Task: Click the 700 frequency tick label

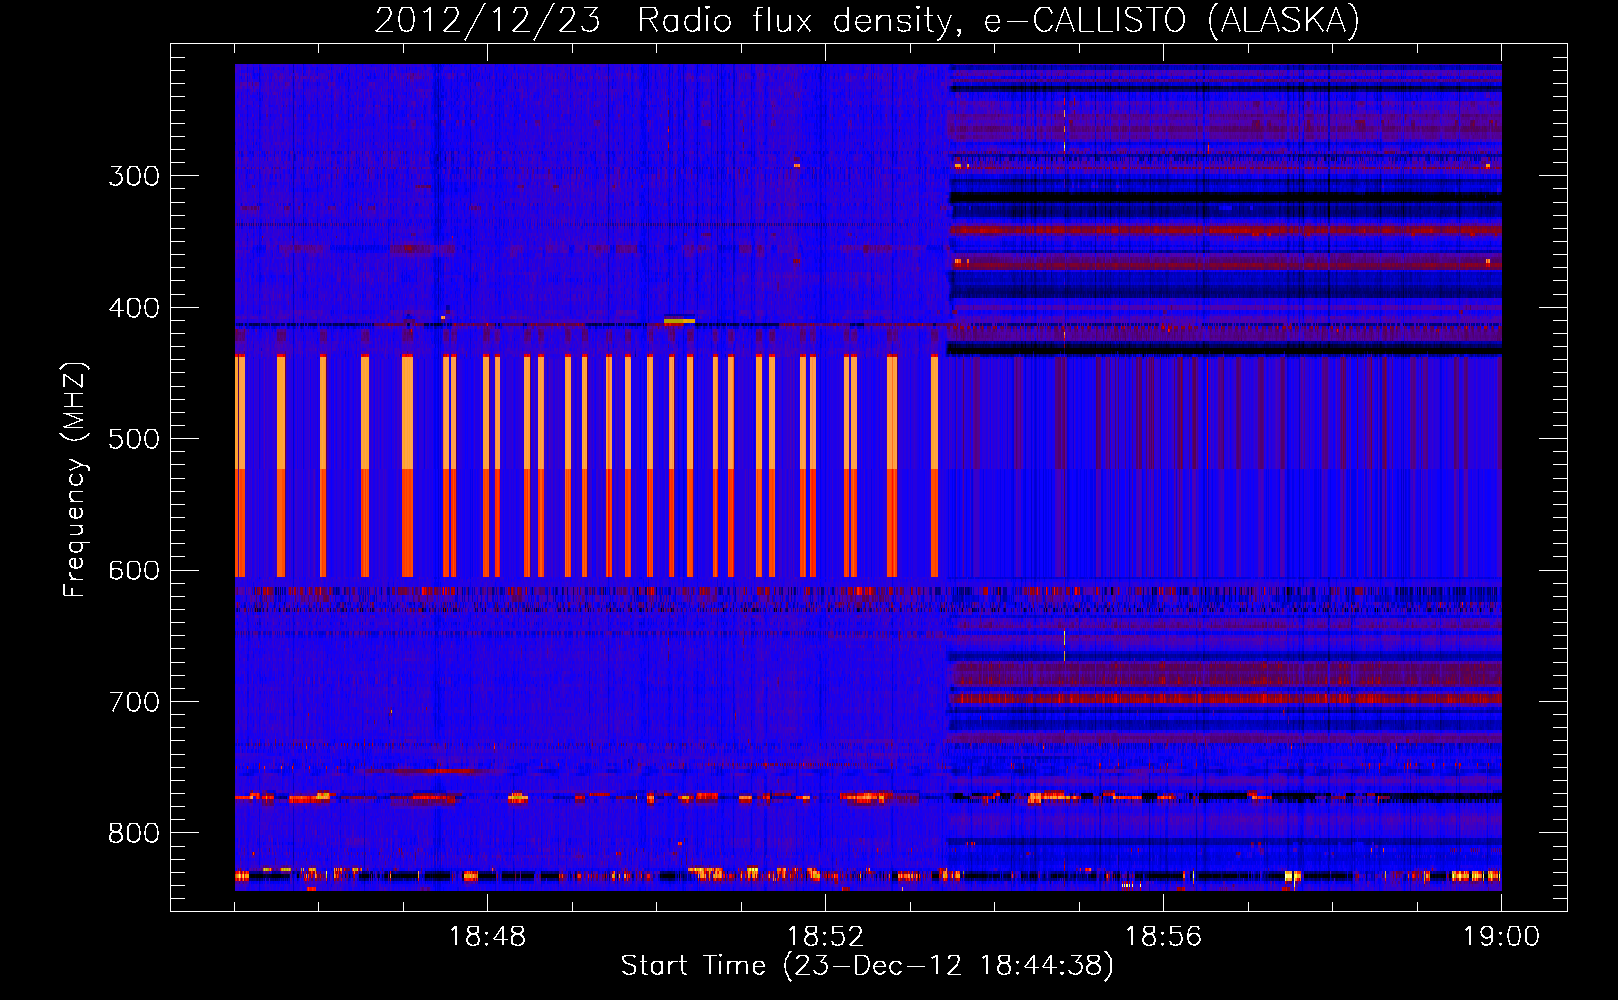Action: [134, 702]
